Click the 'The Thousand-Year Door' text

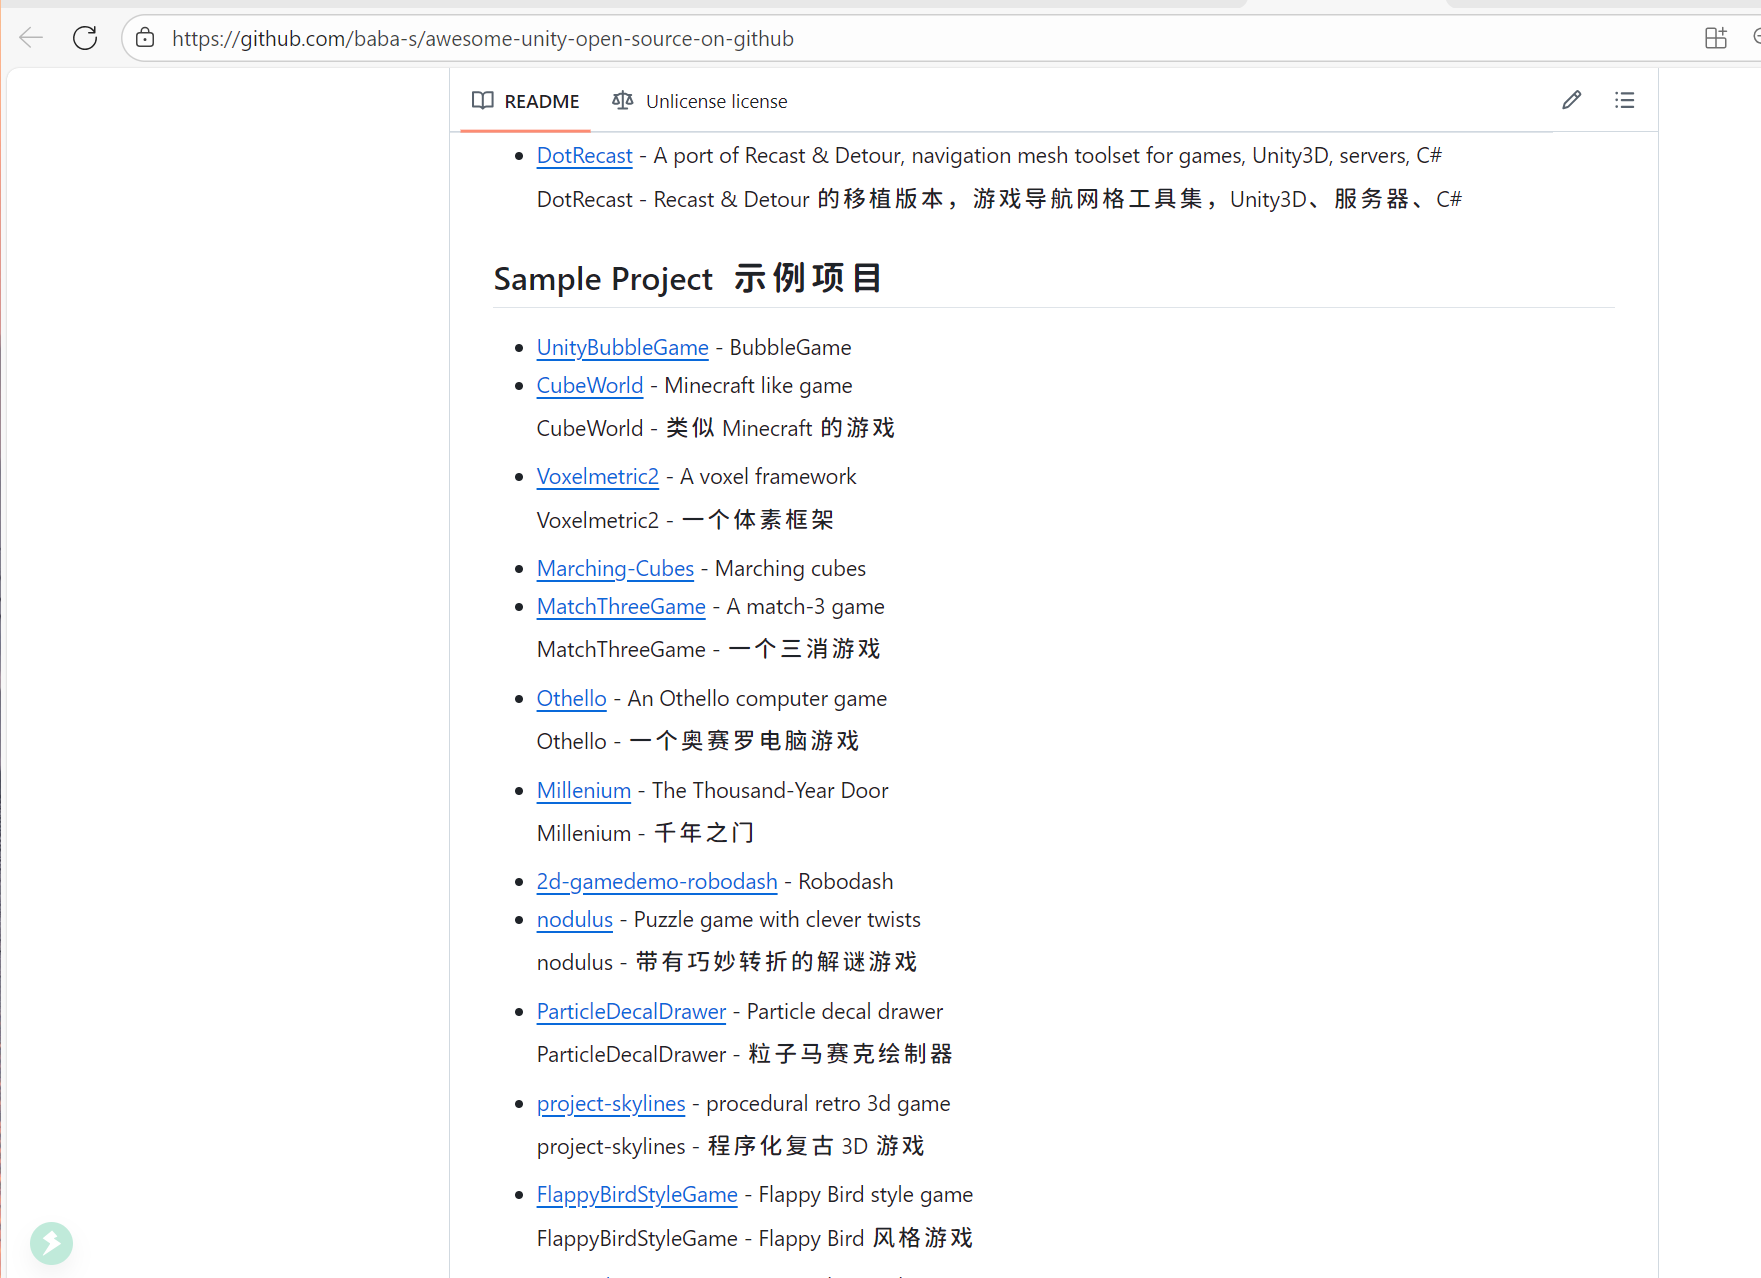[770, 790]
